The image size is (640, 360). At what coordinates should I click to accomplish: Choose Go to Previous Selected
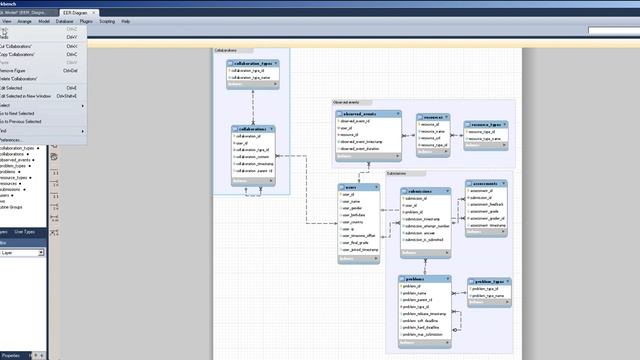pos(43,121)
